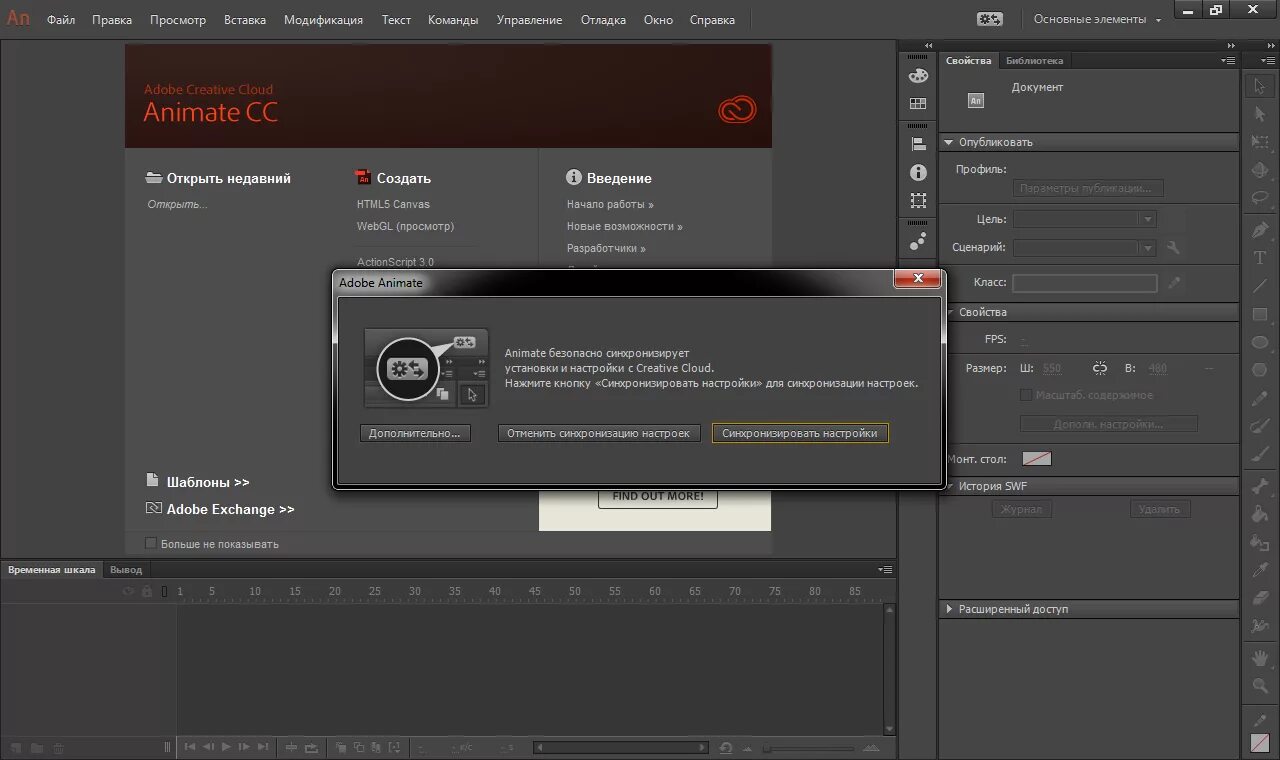
Task: Enable the 'Масштаб. содержимое' checkbox
Action: tap(1026, 394)
